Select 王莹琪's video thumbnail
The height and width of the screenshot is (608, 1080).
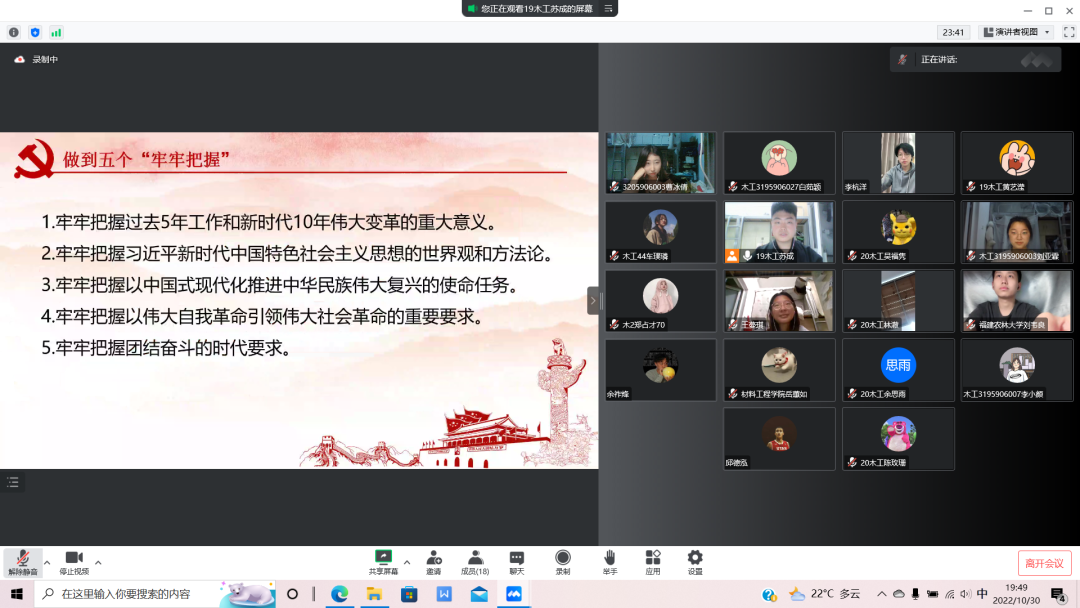(779, 300)
